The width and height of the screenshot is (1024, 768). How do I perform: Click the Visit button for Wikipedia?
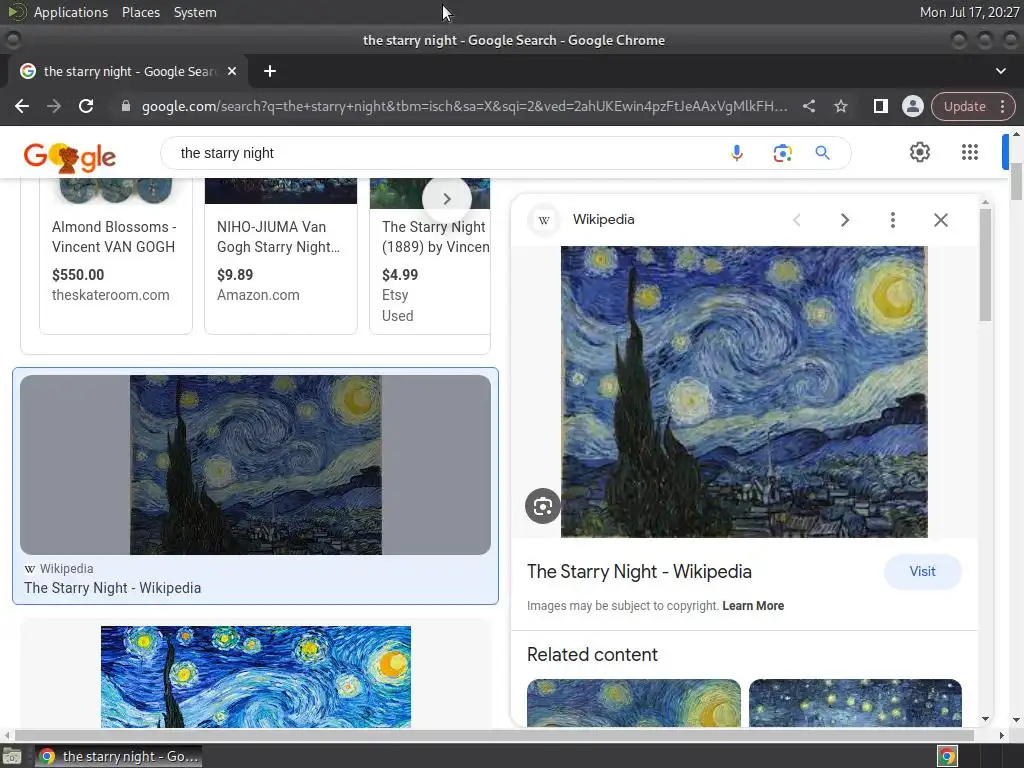point(922,571)
